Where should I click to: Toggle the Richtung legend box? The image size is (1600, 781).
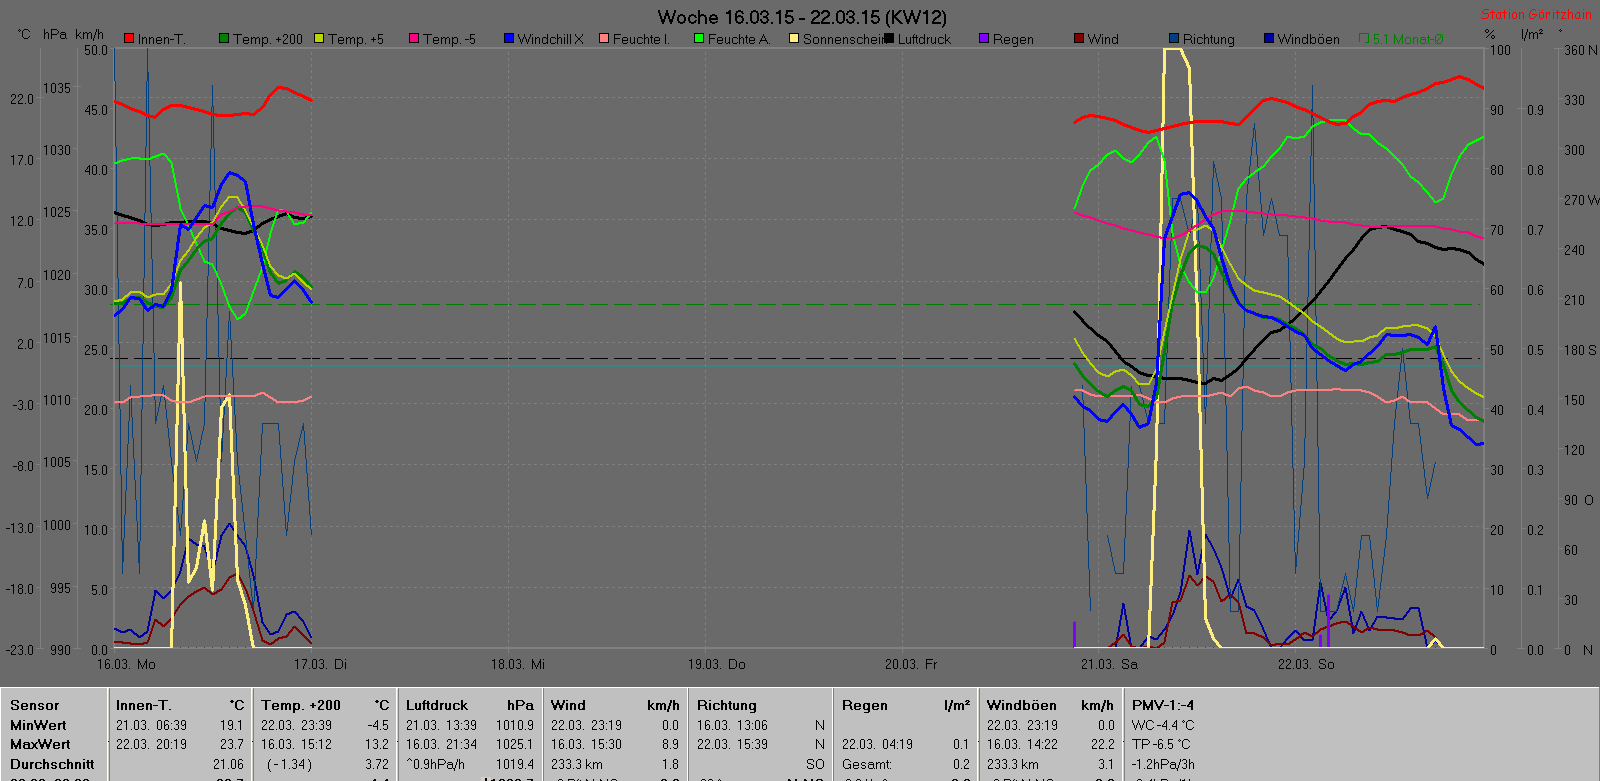(x=1174, y=39)
